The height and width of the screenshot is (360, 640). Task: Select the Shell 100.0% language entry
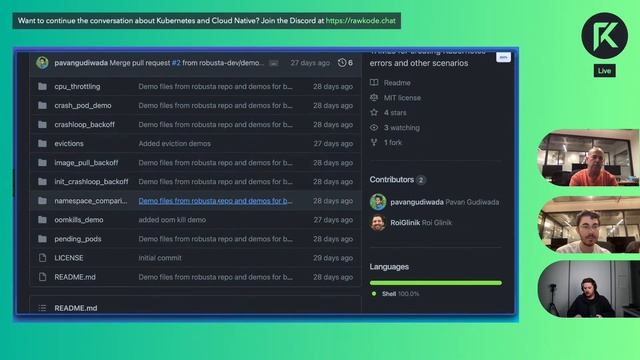pyautogui.click(x=396, y=294)
